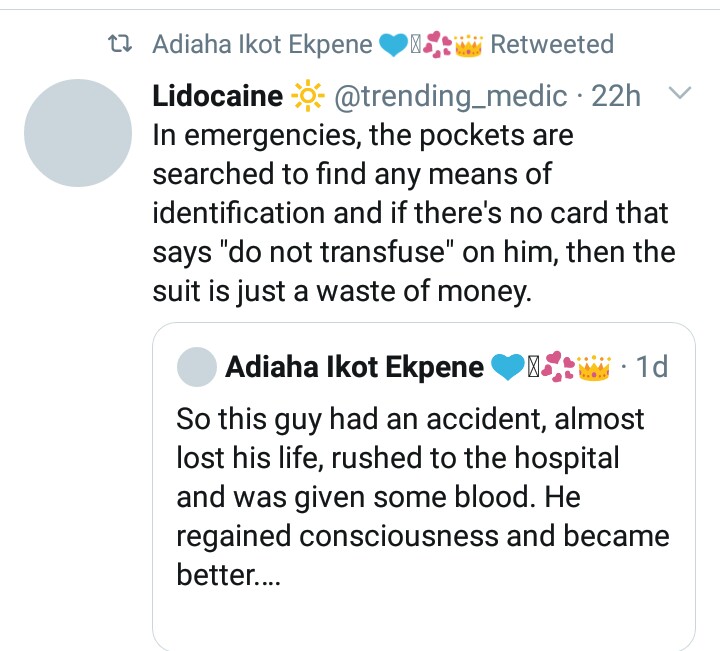The height and width of the screenshot is (651, 720).
Task: Click the "Retweeted" label at the top
Action: coord(552,45)
